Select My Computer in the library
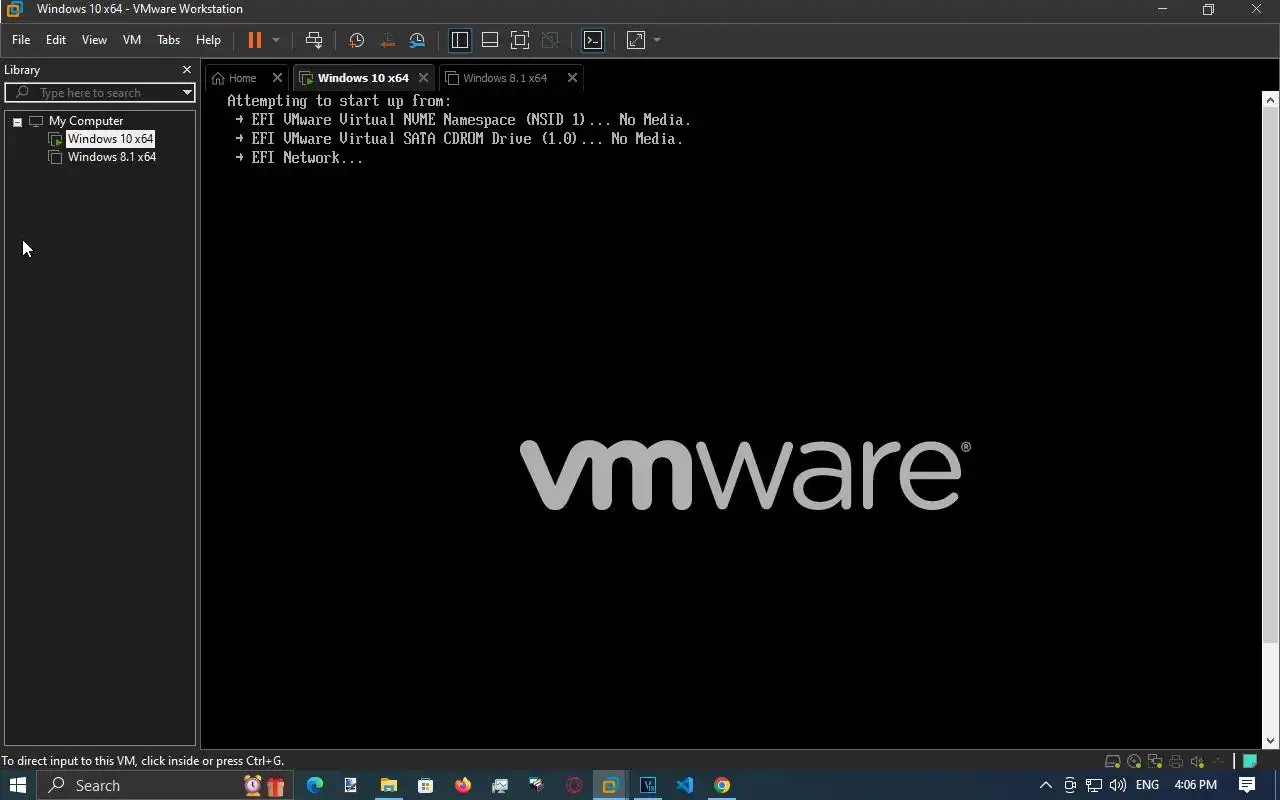The width and height of the screenshot is (1280, 800). pyautogui.click(x=86, y=121)
